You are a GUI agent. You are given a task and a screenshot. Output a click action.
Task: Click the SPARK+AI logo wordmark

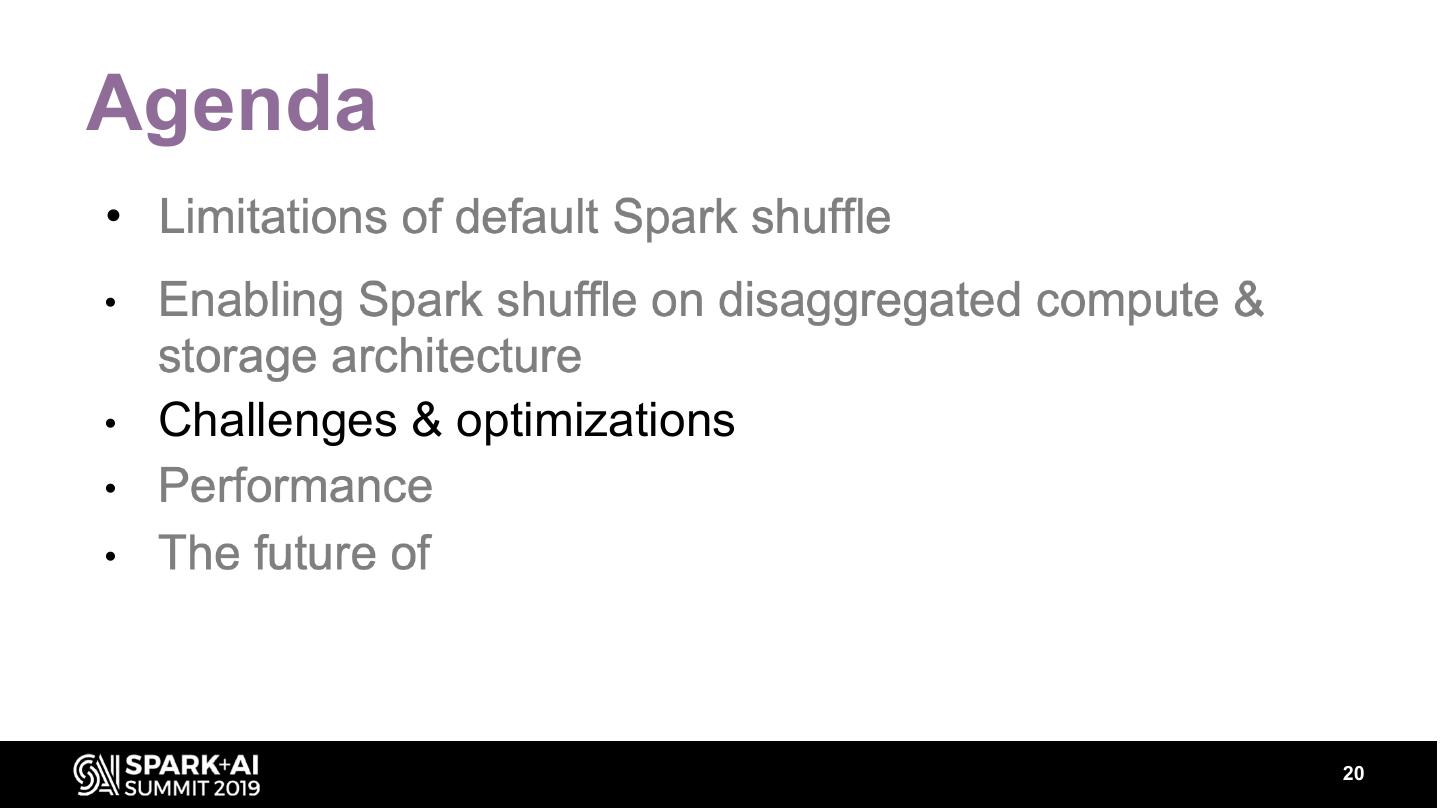(x=192, y=766)
